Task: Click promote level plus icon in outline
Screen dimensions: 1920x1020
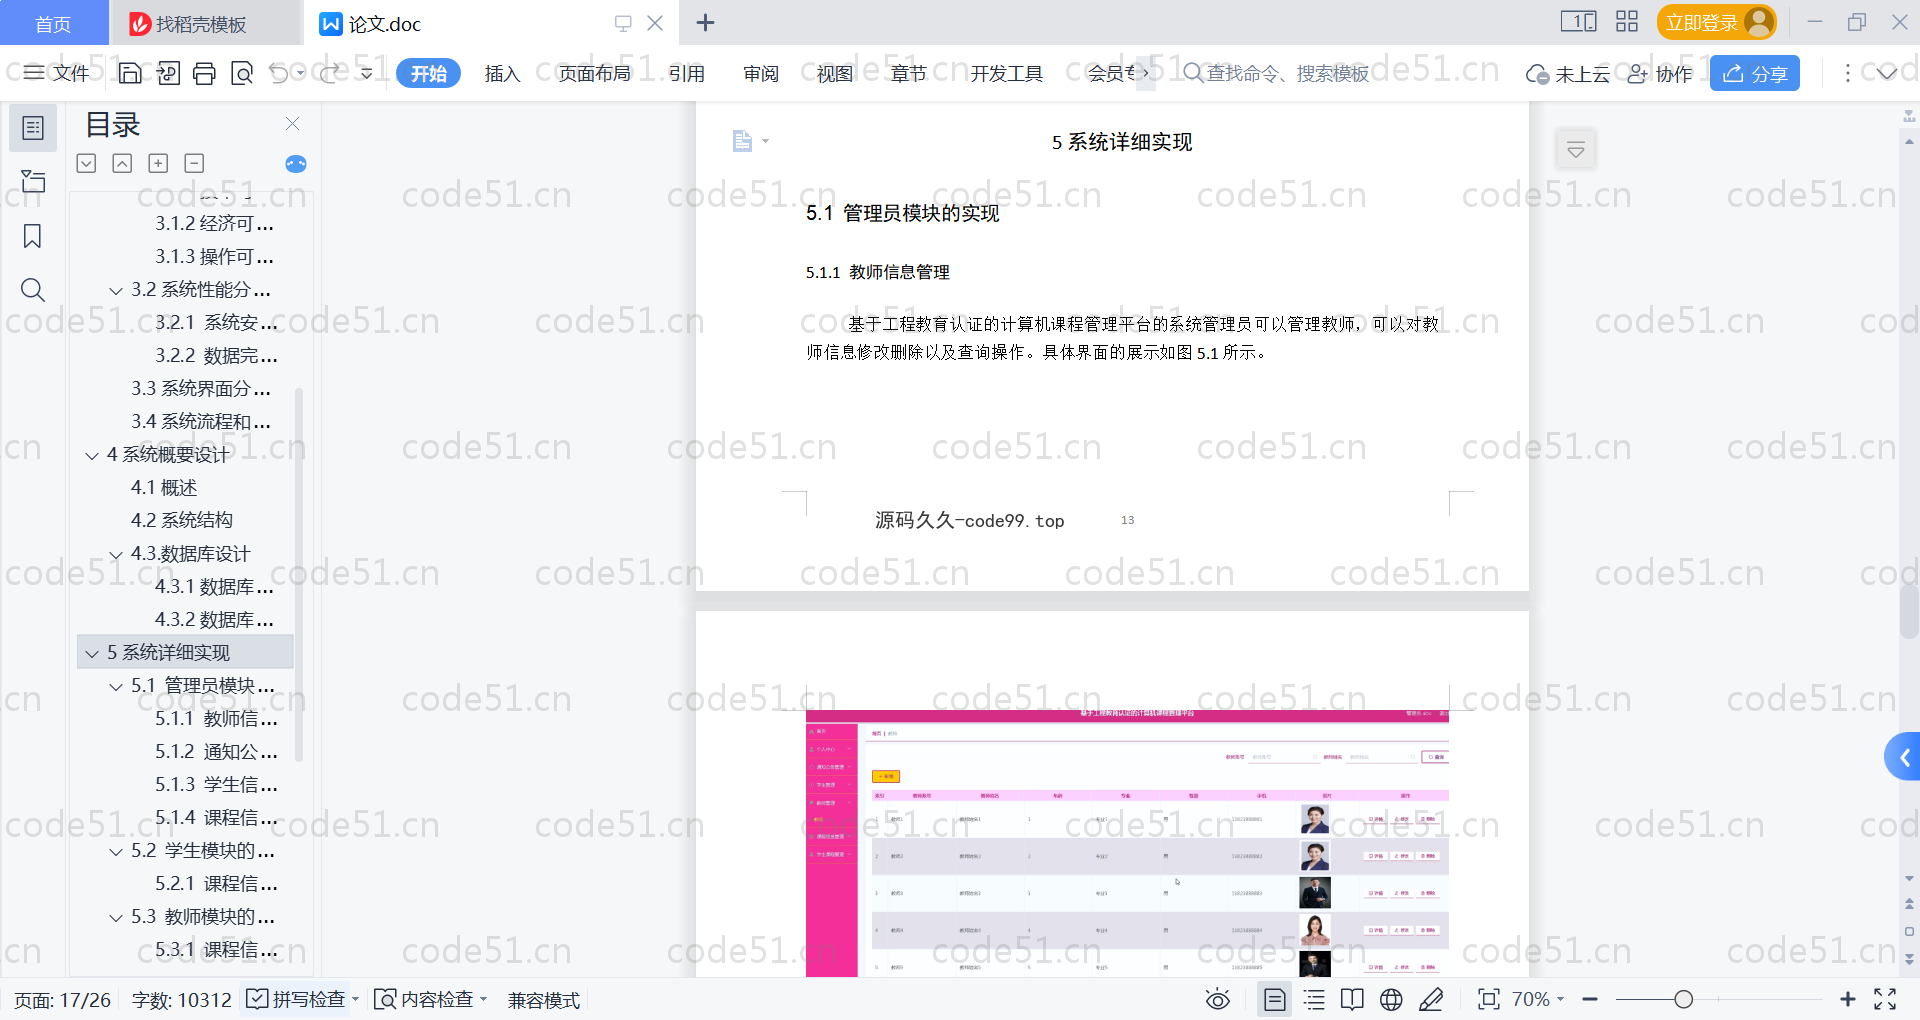Action: click(158, 163)
